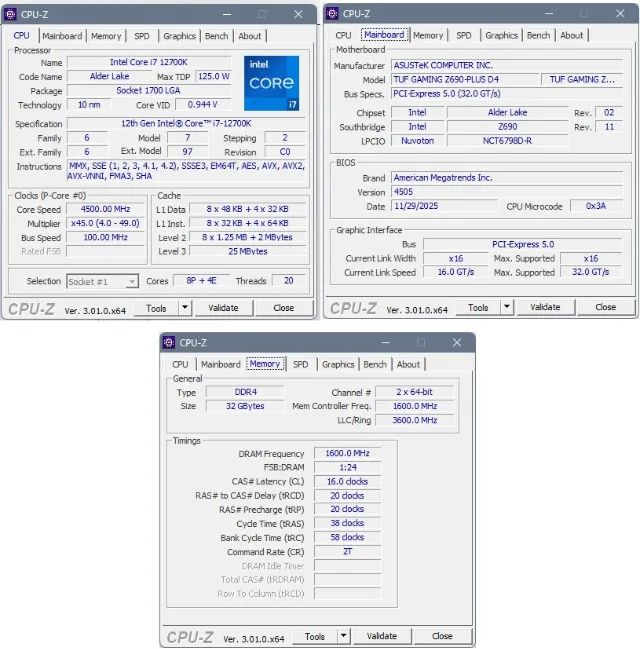640x649 pixels.
Task: Click the Current Link Speed value 16.0 GT/s
Action: [x=456, y=272]
